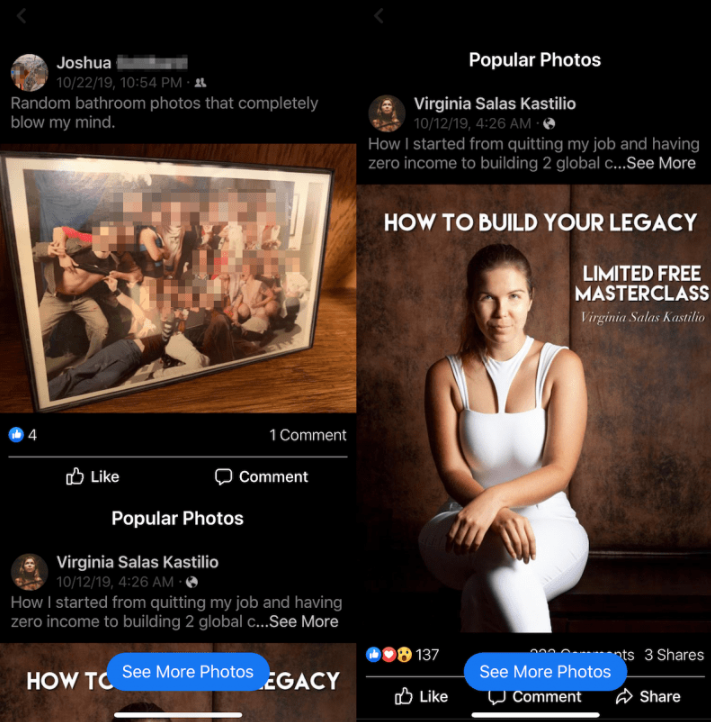
Task: Like the masterclass post
Action: pos(421,696)
